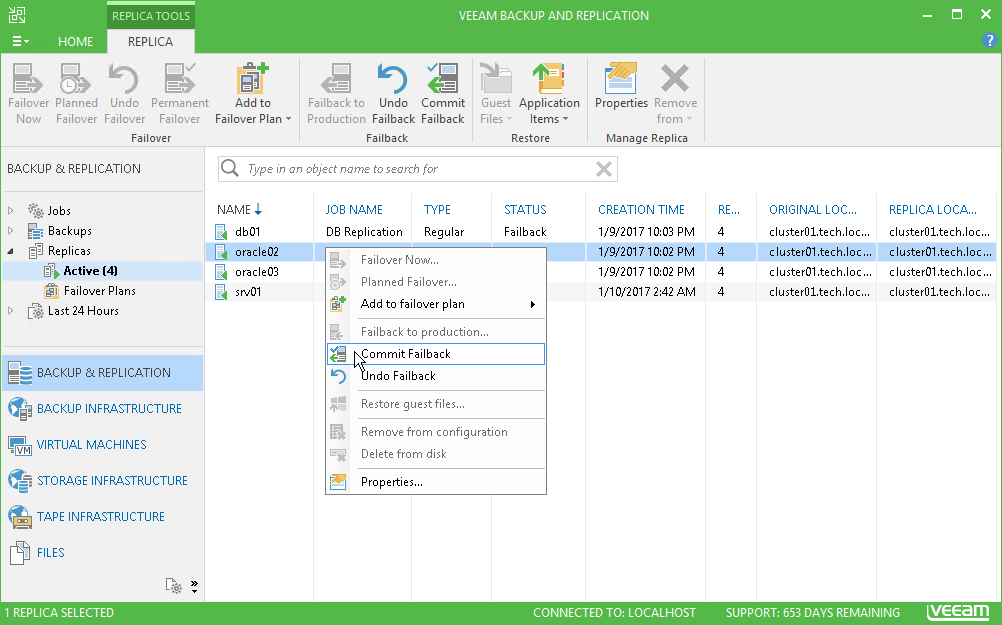Screen dimensions: 1002x625
Task: Click the navigation pane overflow chevron
Action: (x=194, y=586)
